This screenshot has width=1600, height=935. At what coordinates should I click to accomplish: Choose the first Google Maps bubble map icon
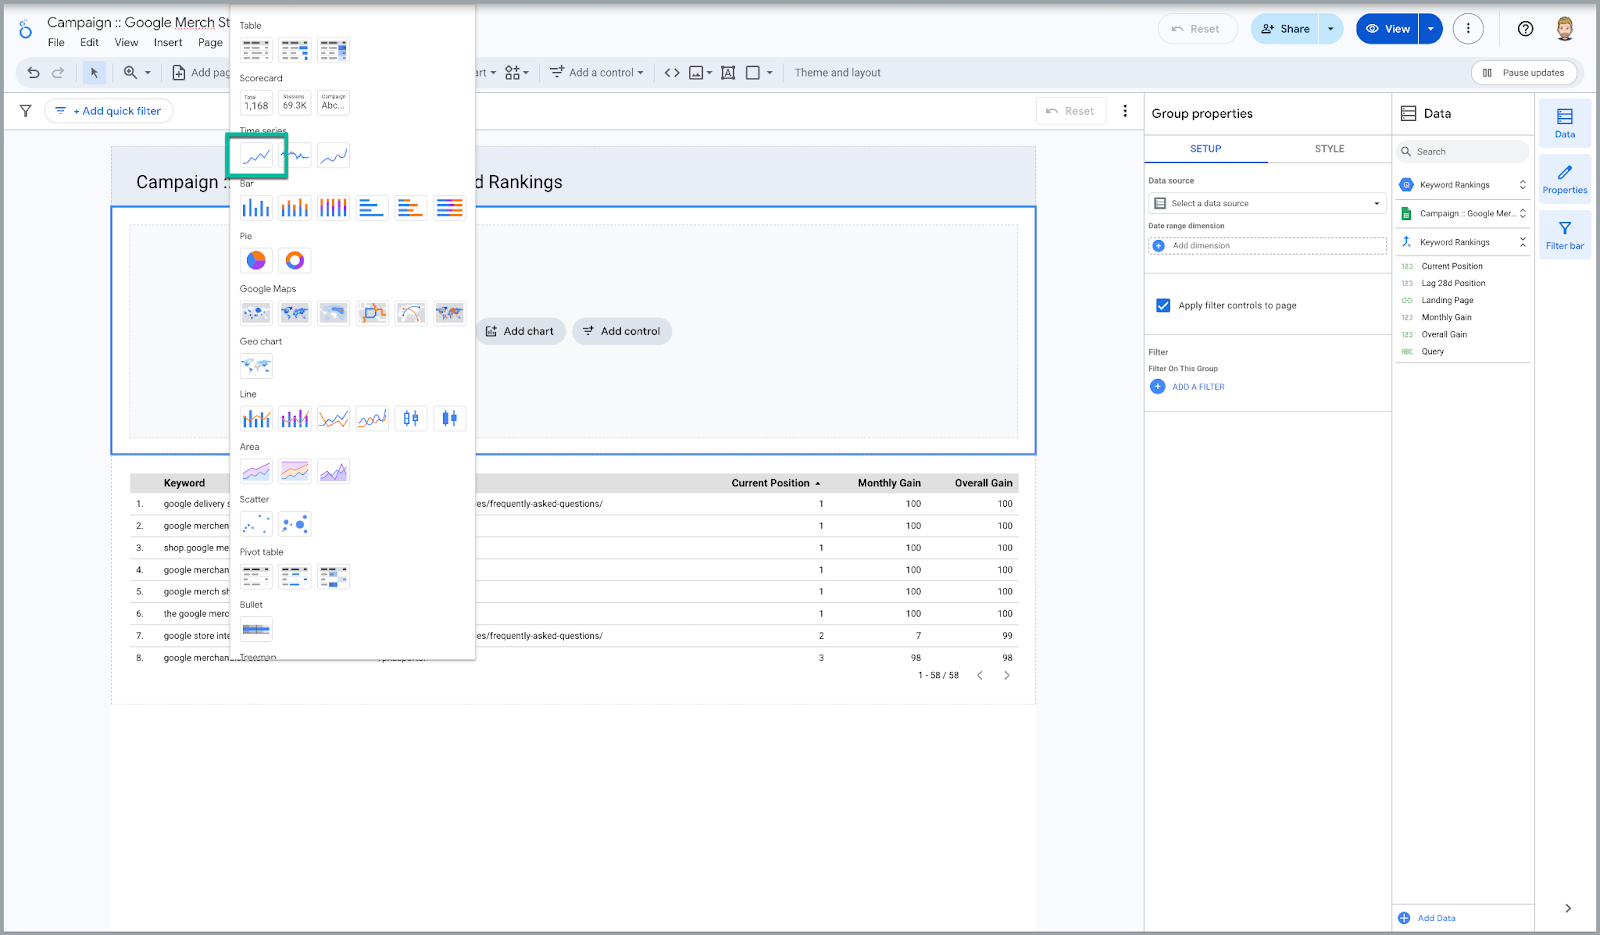[x=256, y=313]
